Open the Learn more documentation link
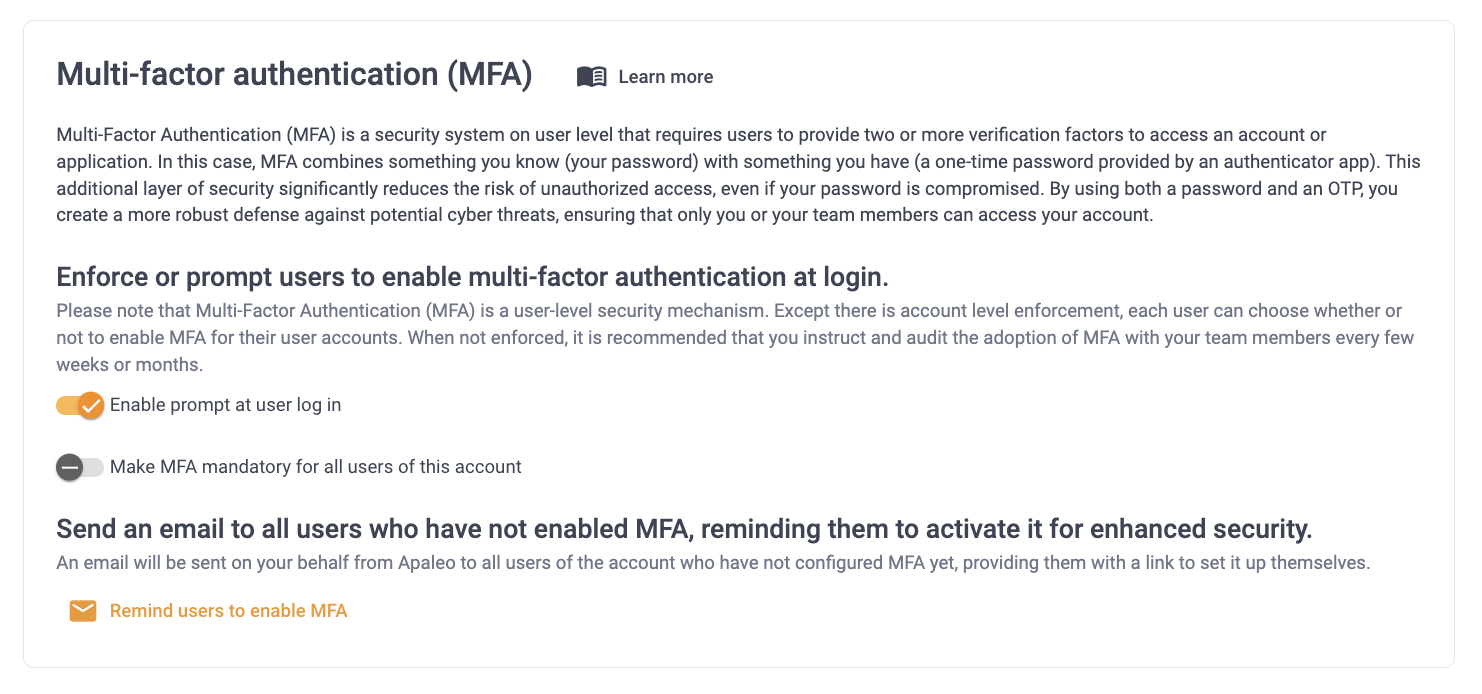This screenshot has height=694, width=1482. [x=645, y=77]
